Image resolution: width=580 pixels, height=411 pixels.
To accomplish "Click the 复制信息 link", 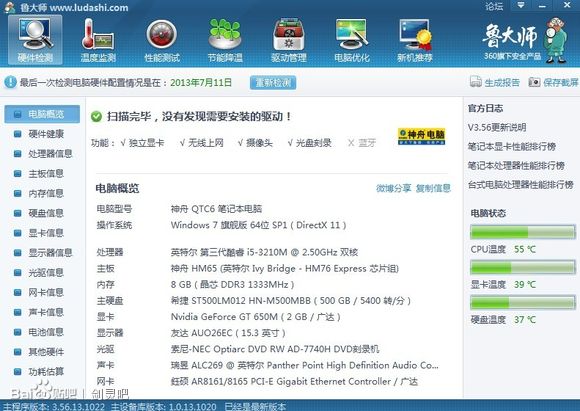I will click(x=433, y=188).
